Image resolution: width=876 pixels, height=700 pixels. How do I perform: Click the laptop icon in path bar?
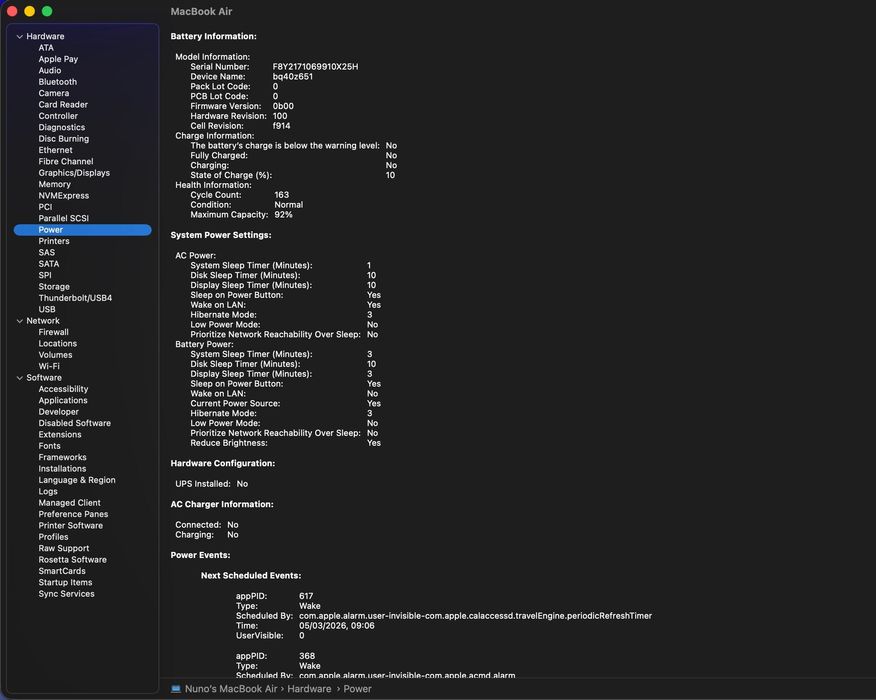coord(175,689)
